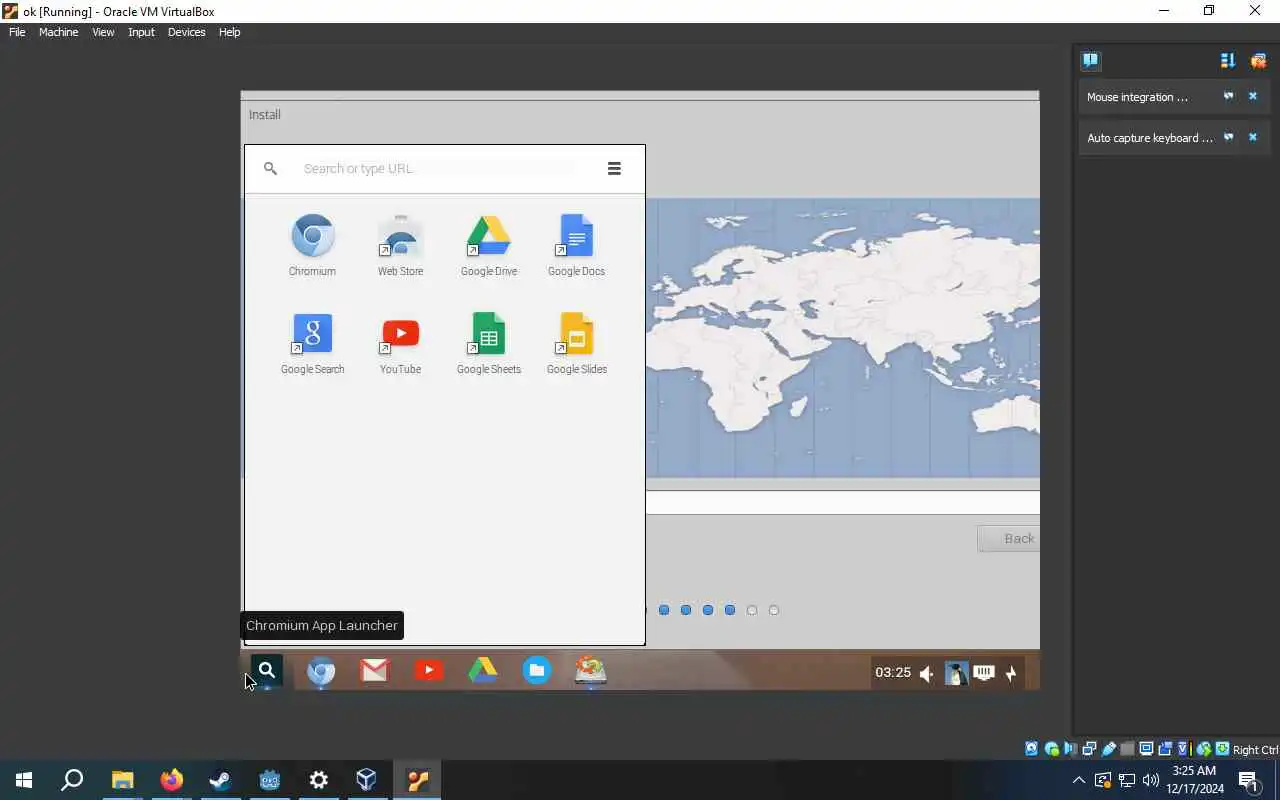Click the display status icon
Viewport: 1280px width, 800px height.
(1146, 749)
